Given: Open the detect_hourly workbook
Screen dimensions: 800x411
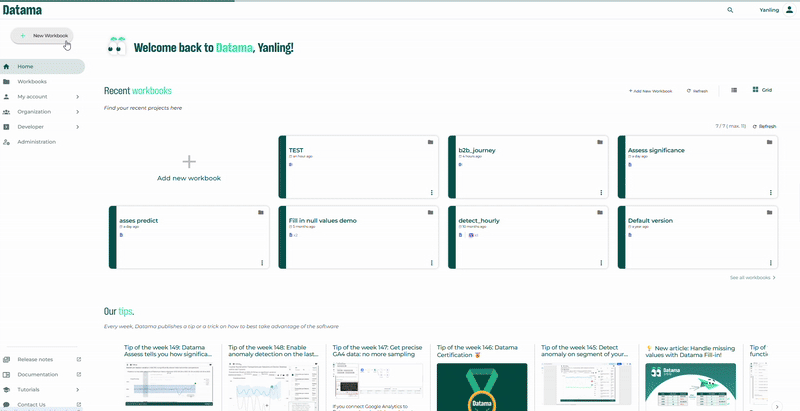Looking at the screenshot, I should click(528, 238).
